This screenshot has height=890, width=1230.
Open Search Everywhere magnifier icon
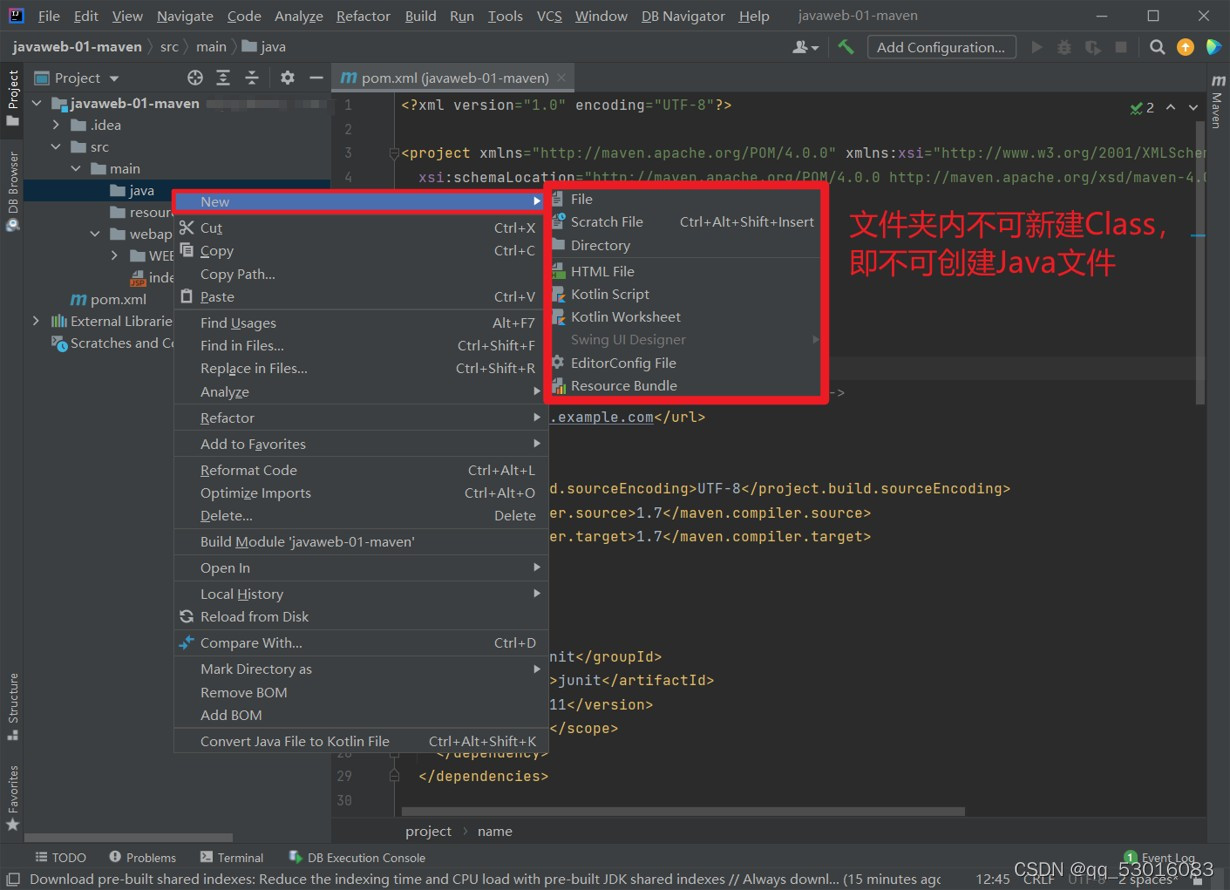(x=1157, y=47)
